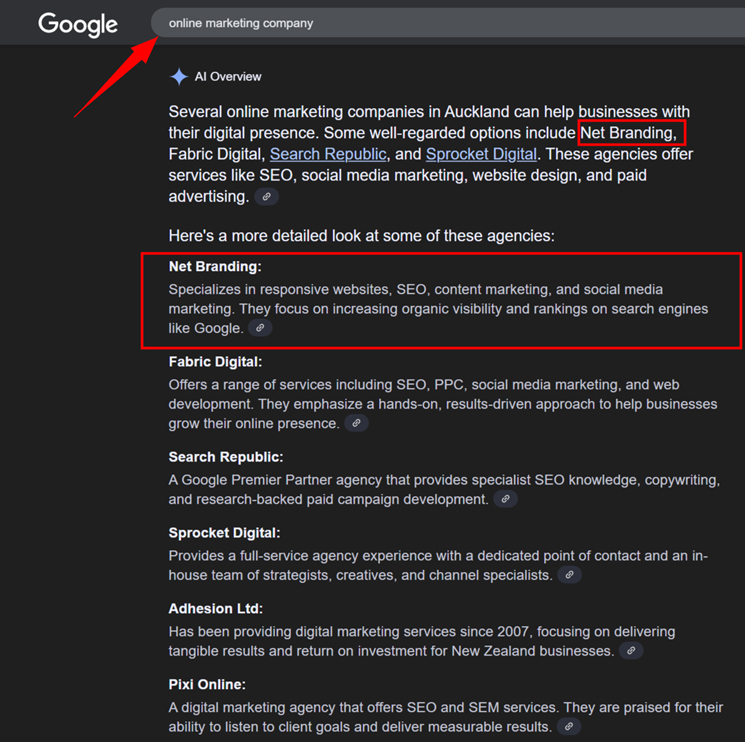Click the 'Adhesion Ltd:' heading

pos(216,609)
